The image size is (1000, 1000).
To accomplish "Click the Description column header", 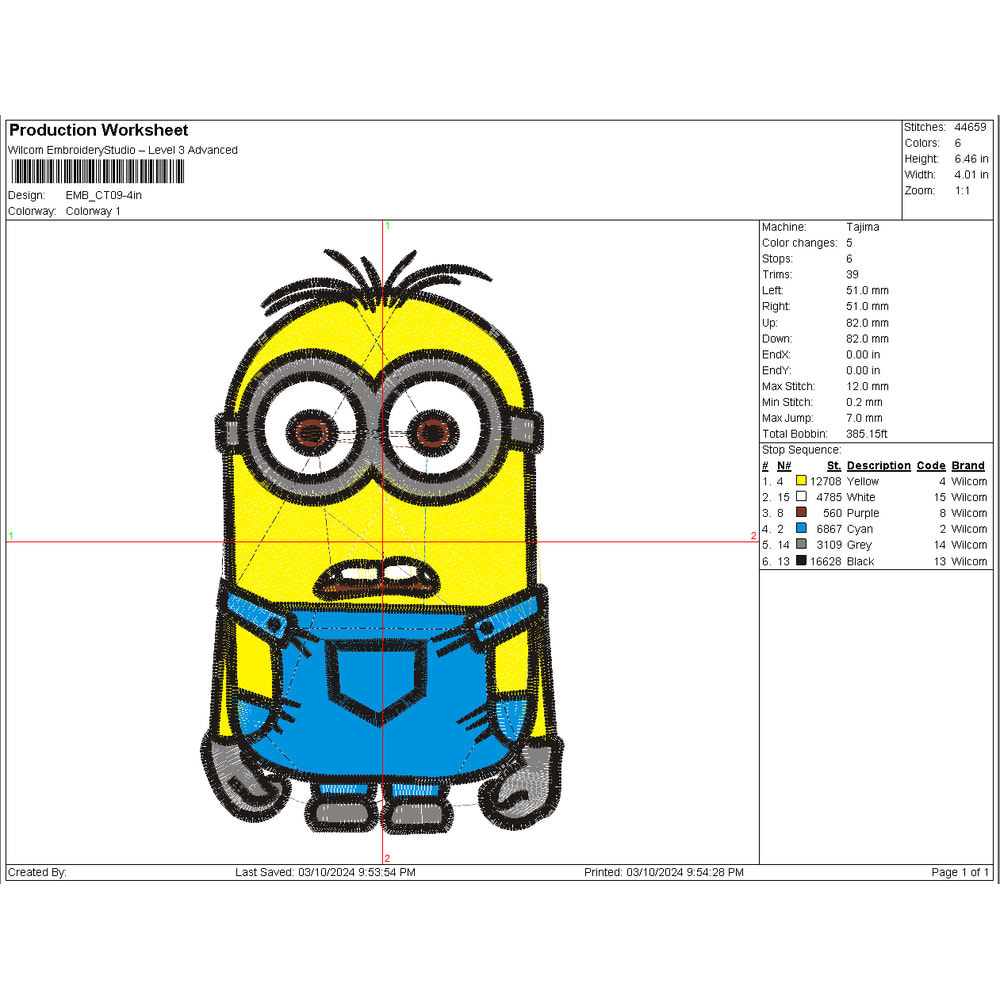I will coord(878,466).
